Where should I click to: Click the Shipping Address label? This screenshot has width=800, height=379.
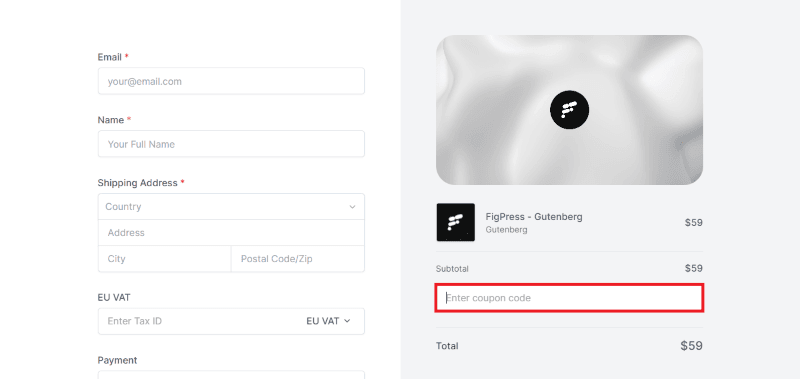[x=137, y=183]
